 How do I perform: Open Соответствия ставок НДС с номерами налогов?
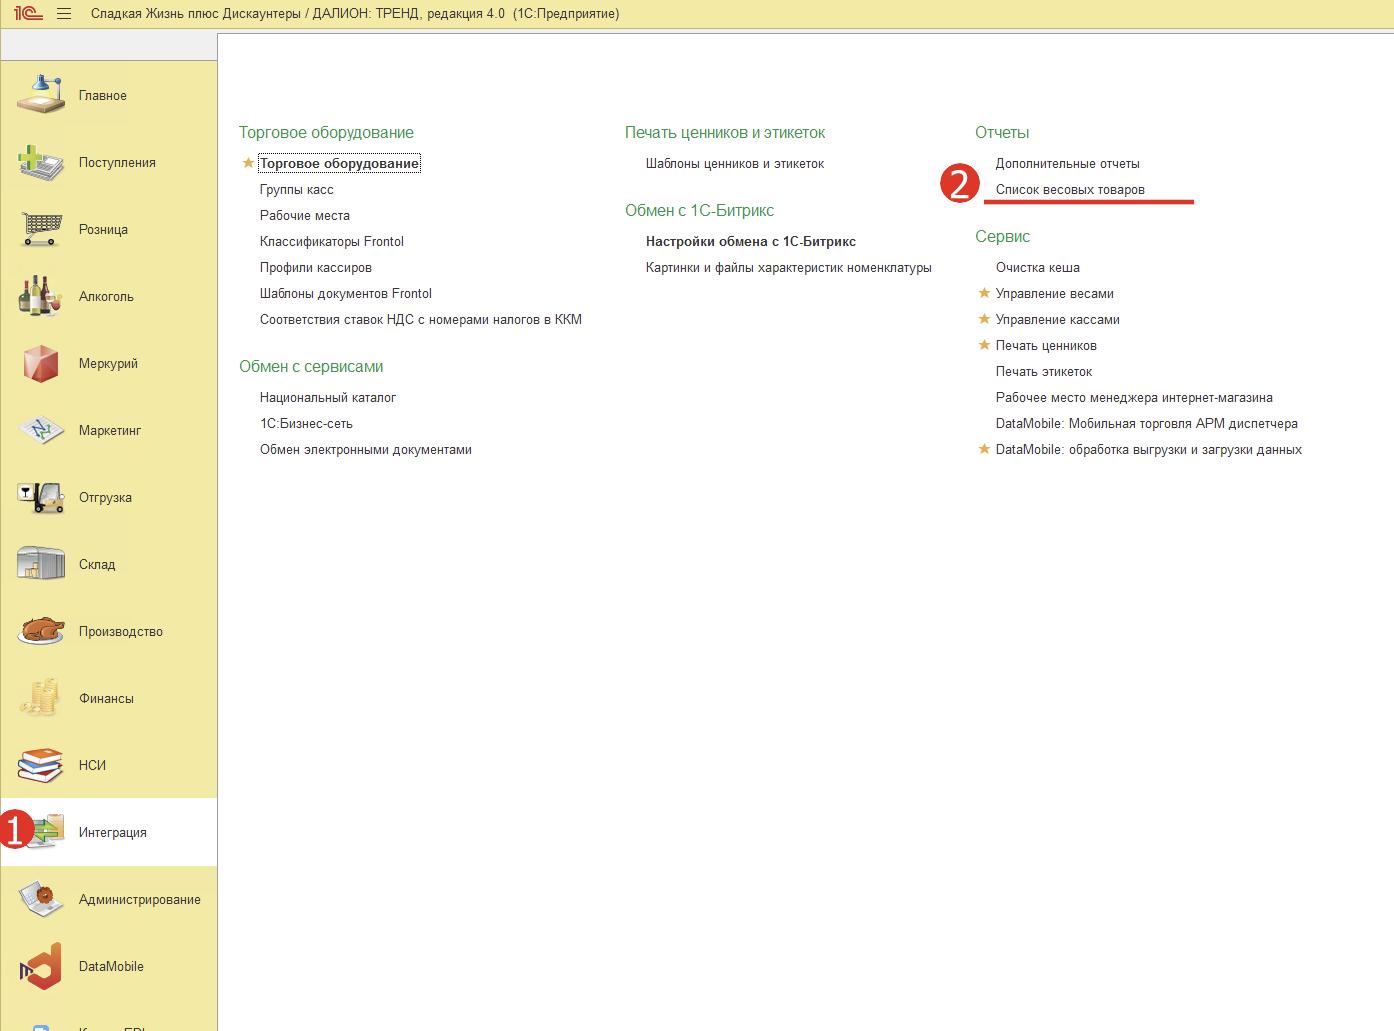pyautogui.click(x=421, y=319)
